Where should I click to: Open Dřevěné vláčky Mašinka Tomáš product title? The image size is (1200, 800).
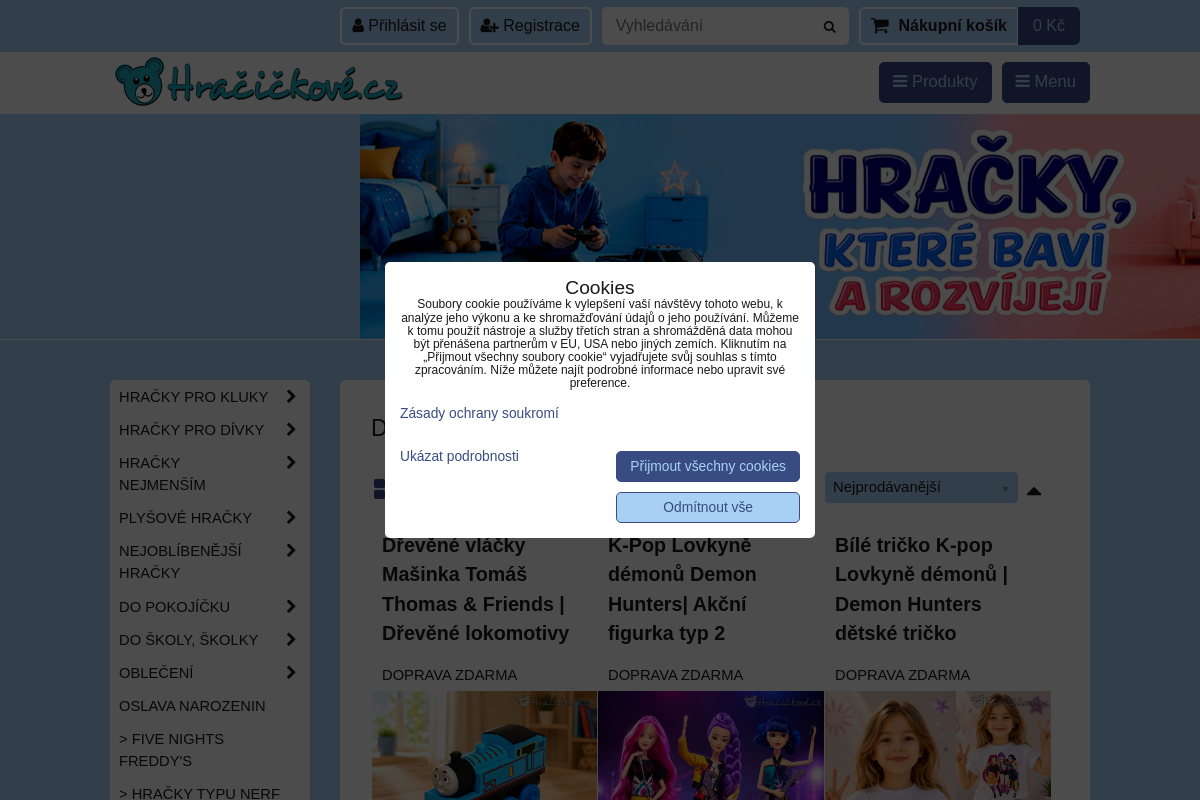[475, 589]
